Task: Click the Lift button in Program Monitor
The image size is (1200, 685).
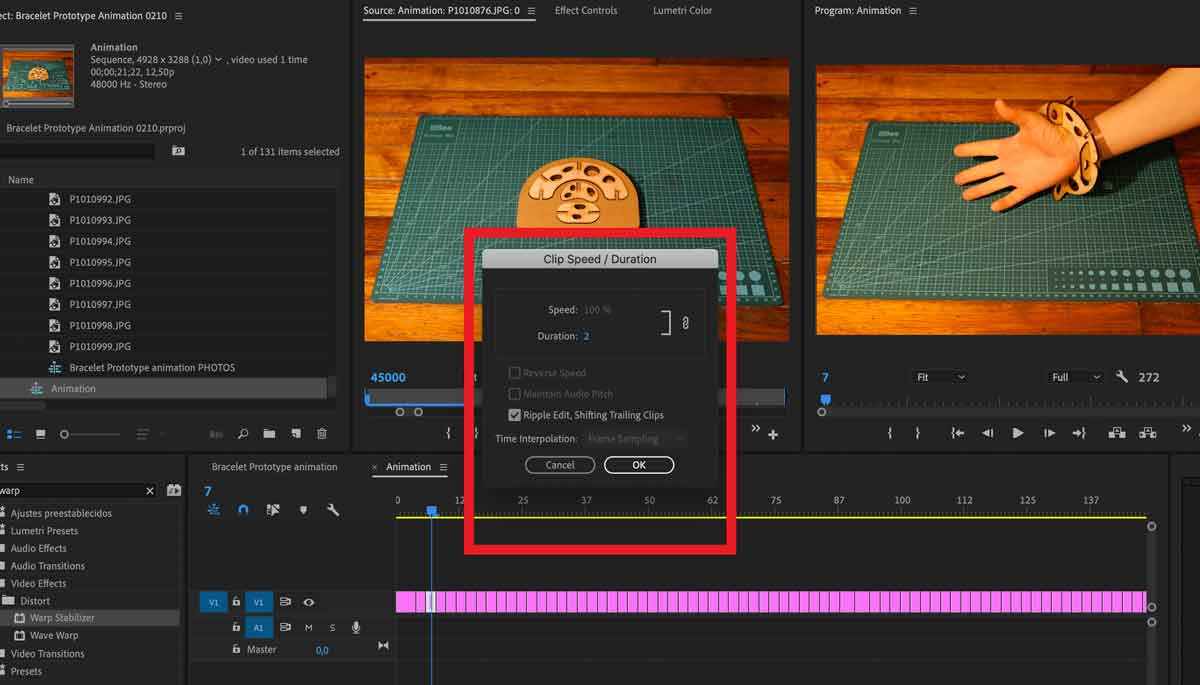Action: (x=1117, y=433)
